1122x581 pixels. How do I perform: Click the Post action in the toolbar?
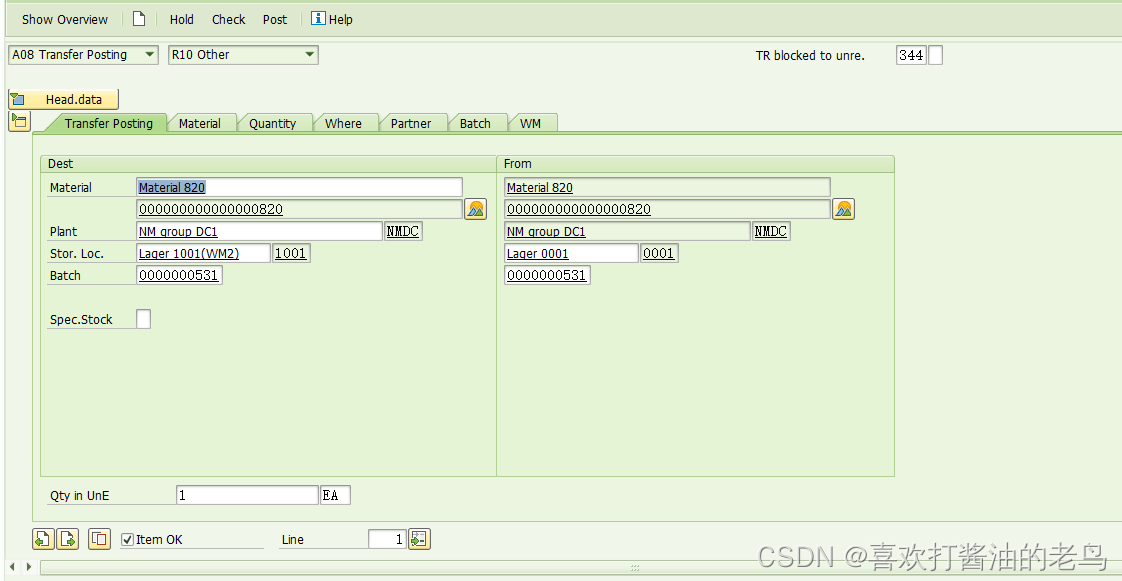point(274,18)
